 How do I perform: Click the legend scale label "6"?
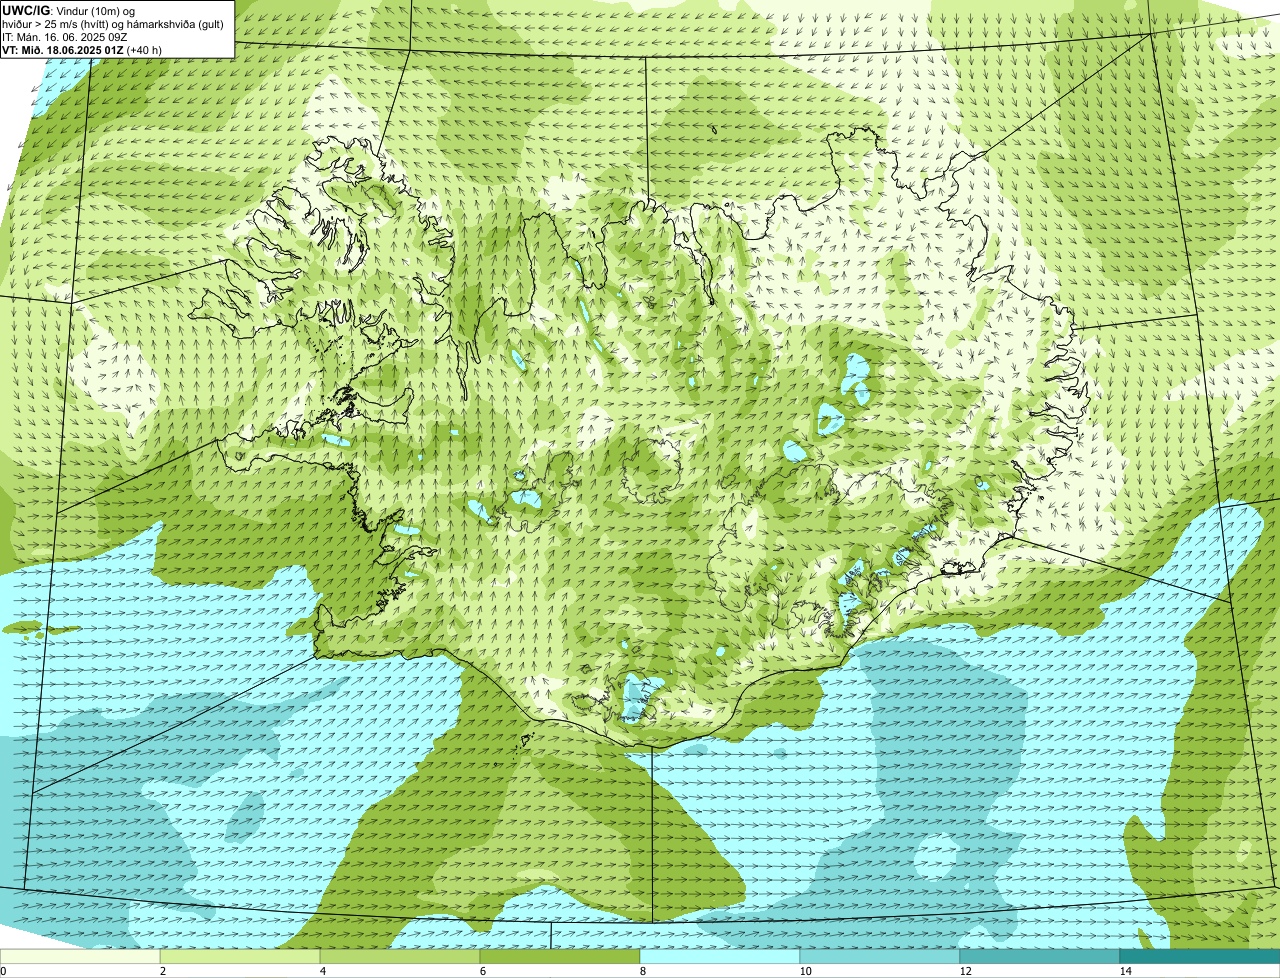[x=482, y=971]
